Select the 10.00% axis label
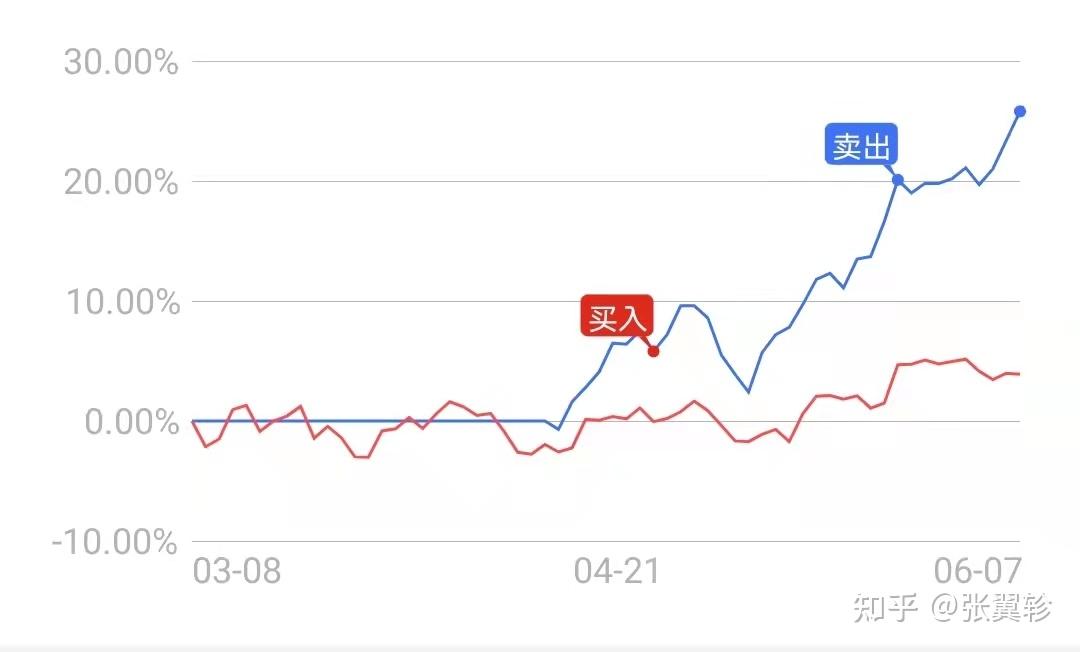Image resolution: width=1080 pixels, height=652 pixels. click(121, 302)
